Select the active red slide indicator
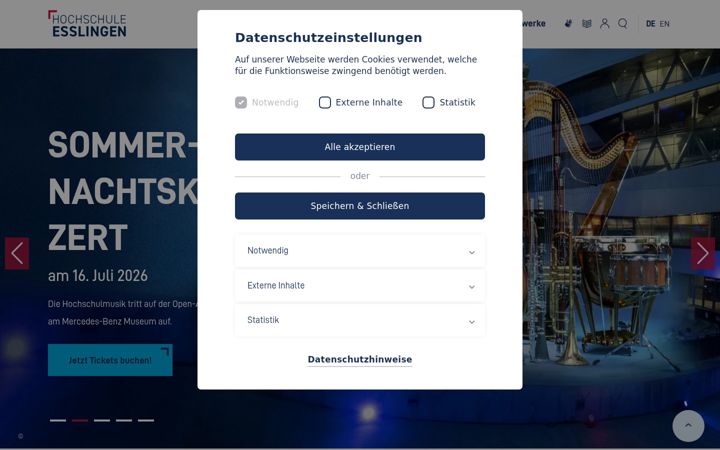 point(80,420)
